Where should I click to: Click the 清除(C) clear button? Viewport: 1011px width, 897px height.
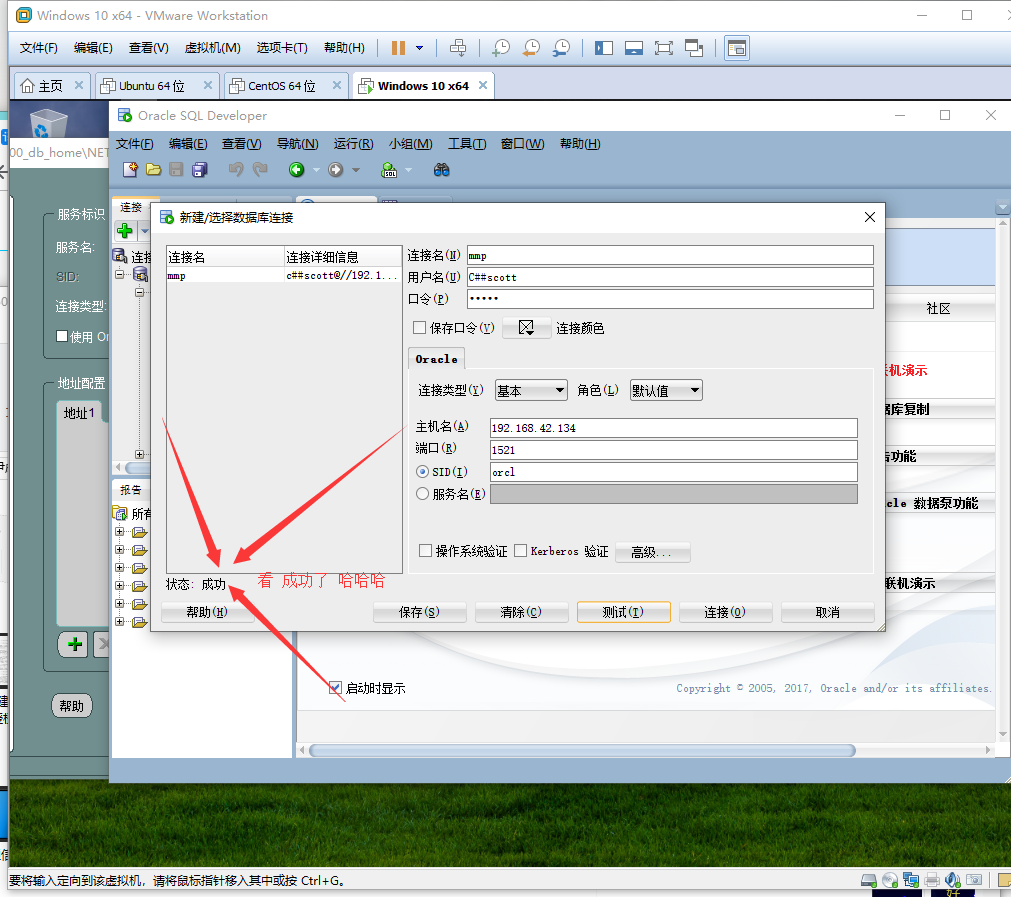(522, 612)
